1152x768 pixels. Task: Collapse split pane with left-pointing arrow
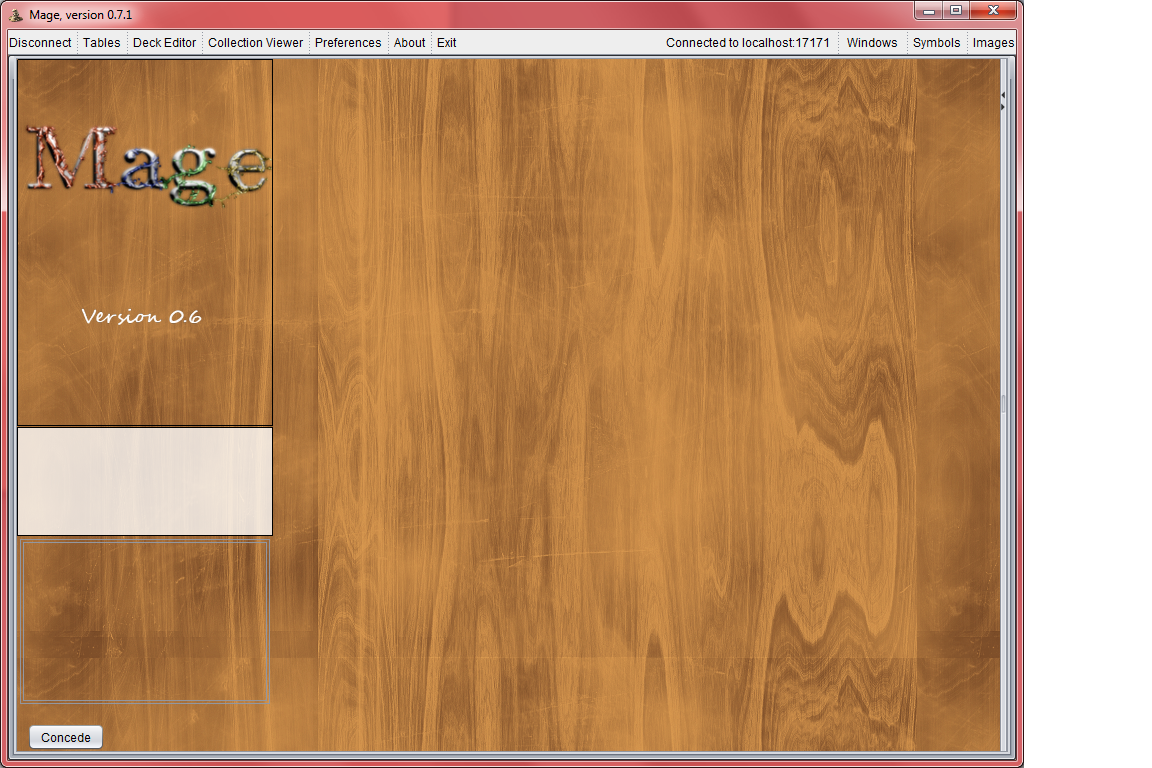click(x=1003, y=94)
